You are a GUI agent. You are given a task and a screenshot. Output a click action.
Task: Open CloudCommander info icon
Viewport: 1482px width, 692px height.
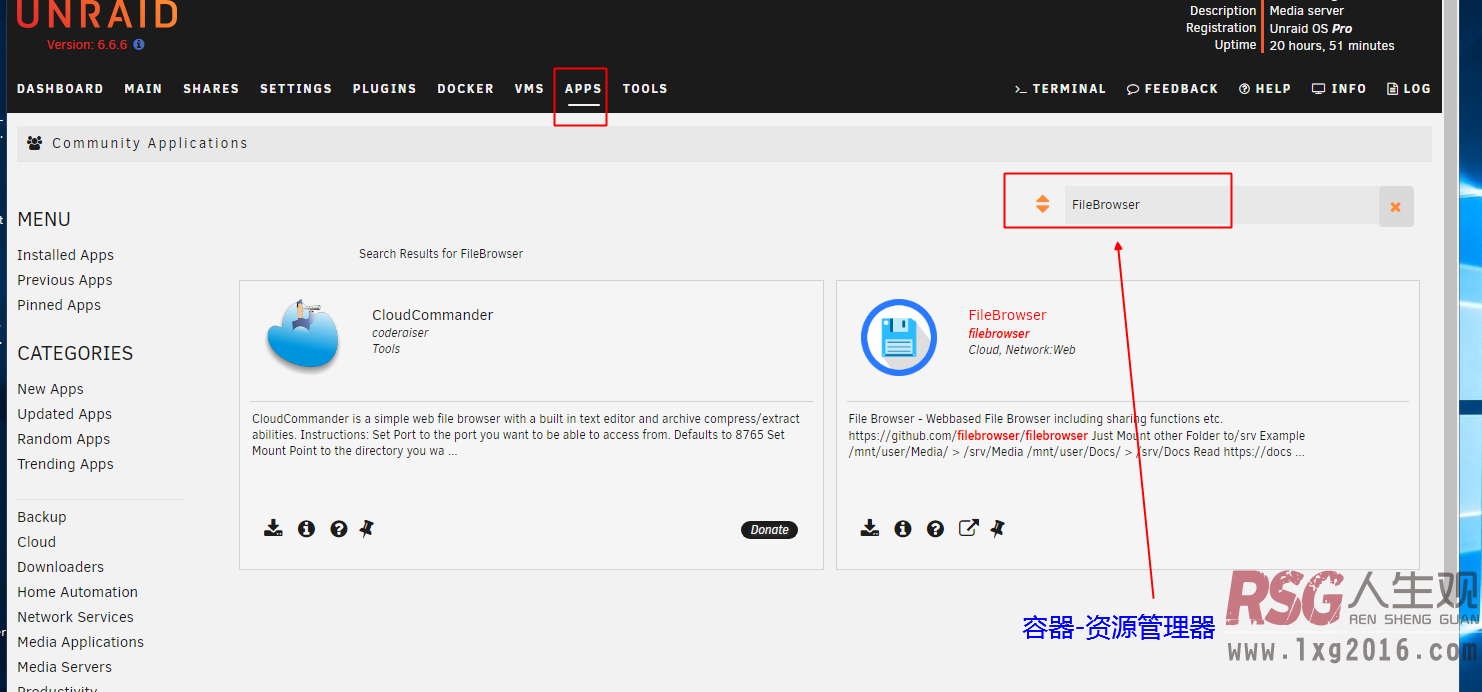point(306,528)
